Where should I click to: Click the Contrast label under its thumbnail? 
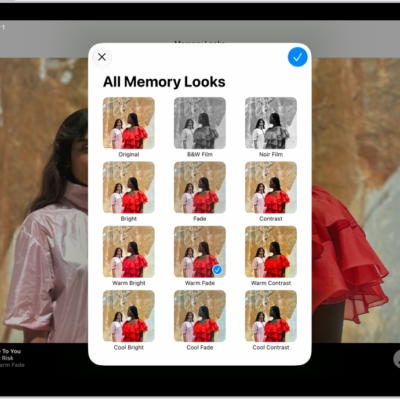coord(271,219)
